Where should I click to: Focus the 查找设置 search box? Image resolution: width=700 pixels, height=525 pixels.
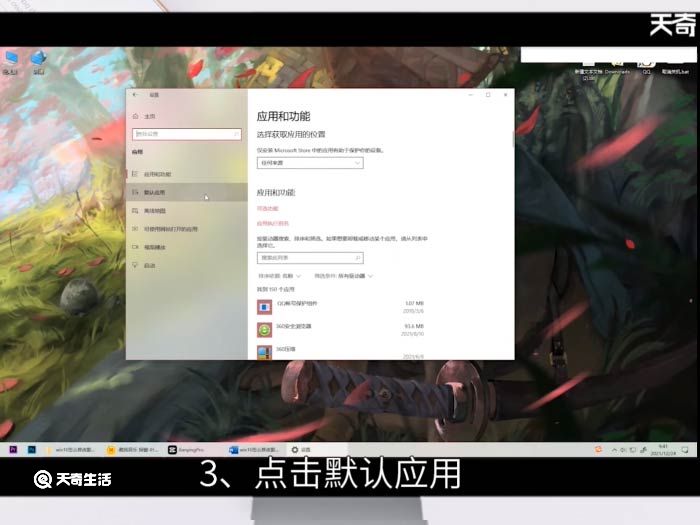(x=187, y=134)
